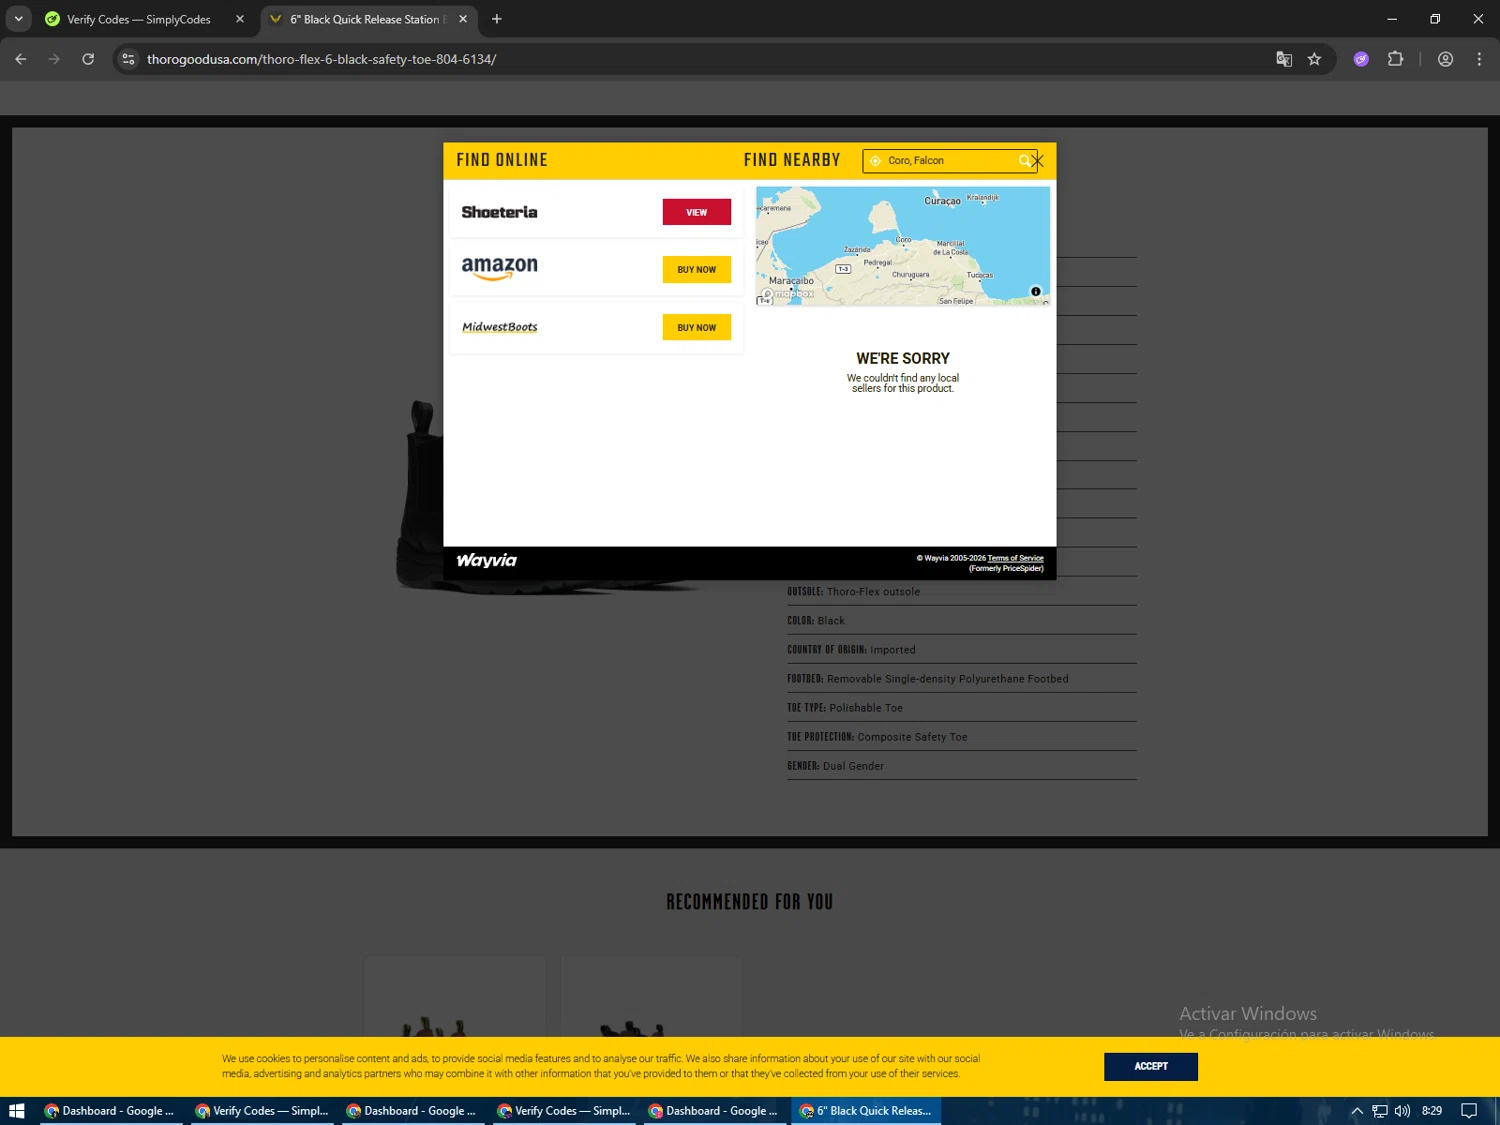Bookmark this page with the star icon

click(x=1314, y=59)
